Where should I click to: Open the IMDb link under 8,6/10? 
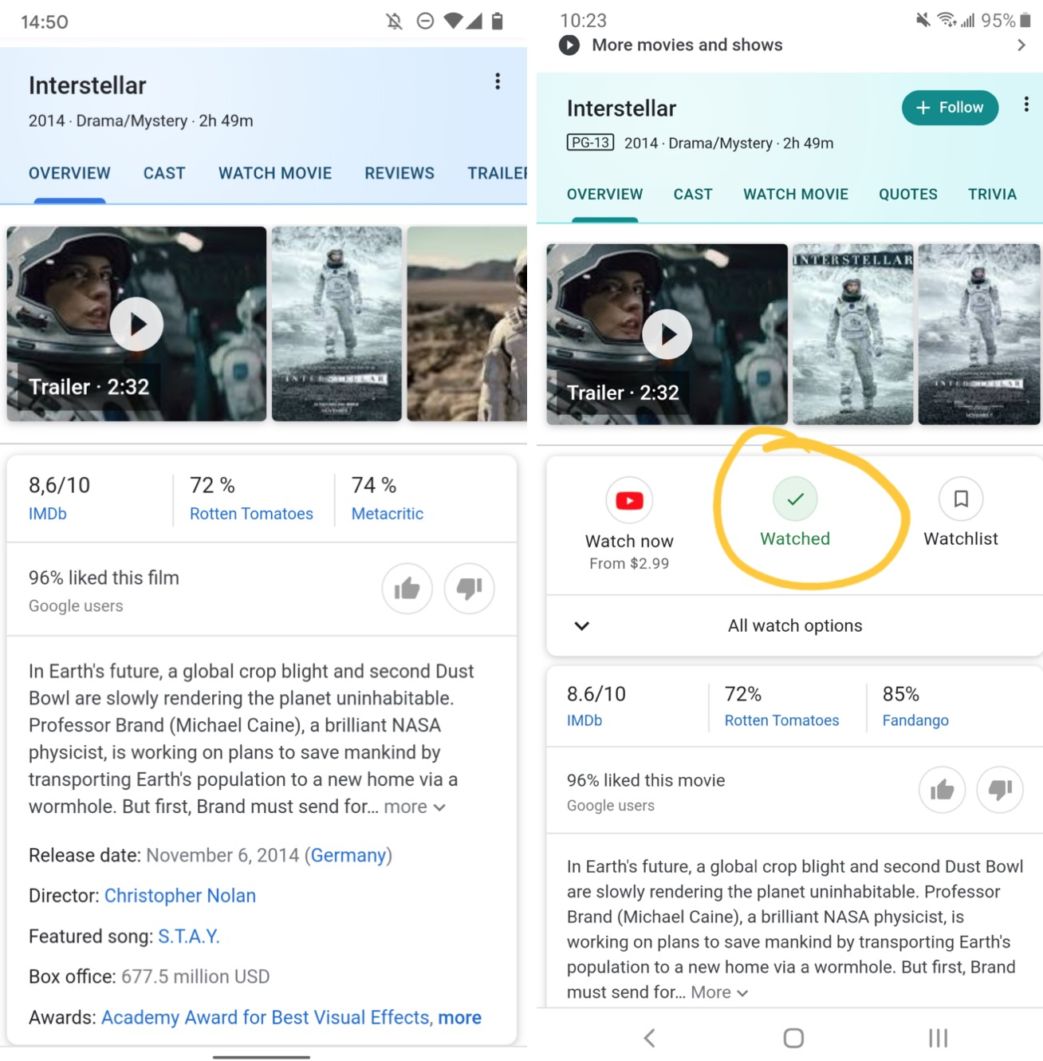pyautogui.click(x=47, y=514)
